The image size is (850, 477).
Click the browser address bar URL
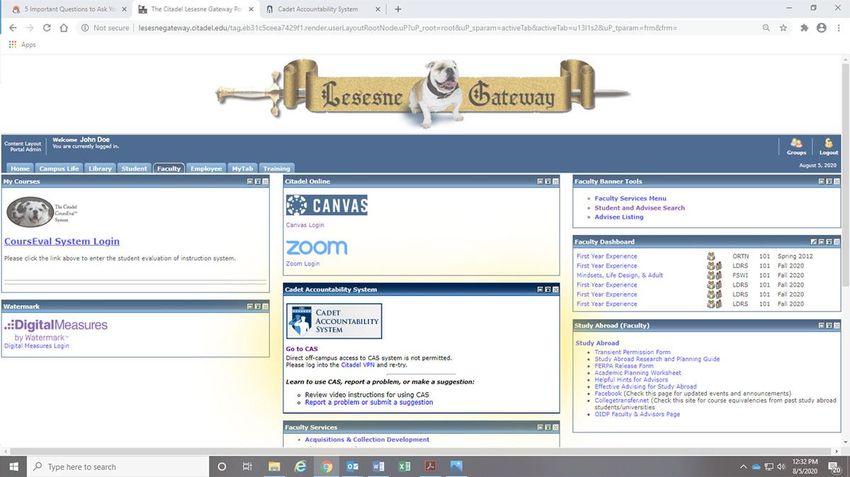[407, 28]
